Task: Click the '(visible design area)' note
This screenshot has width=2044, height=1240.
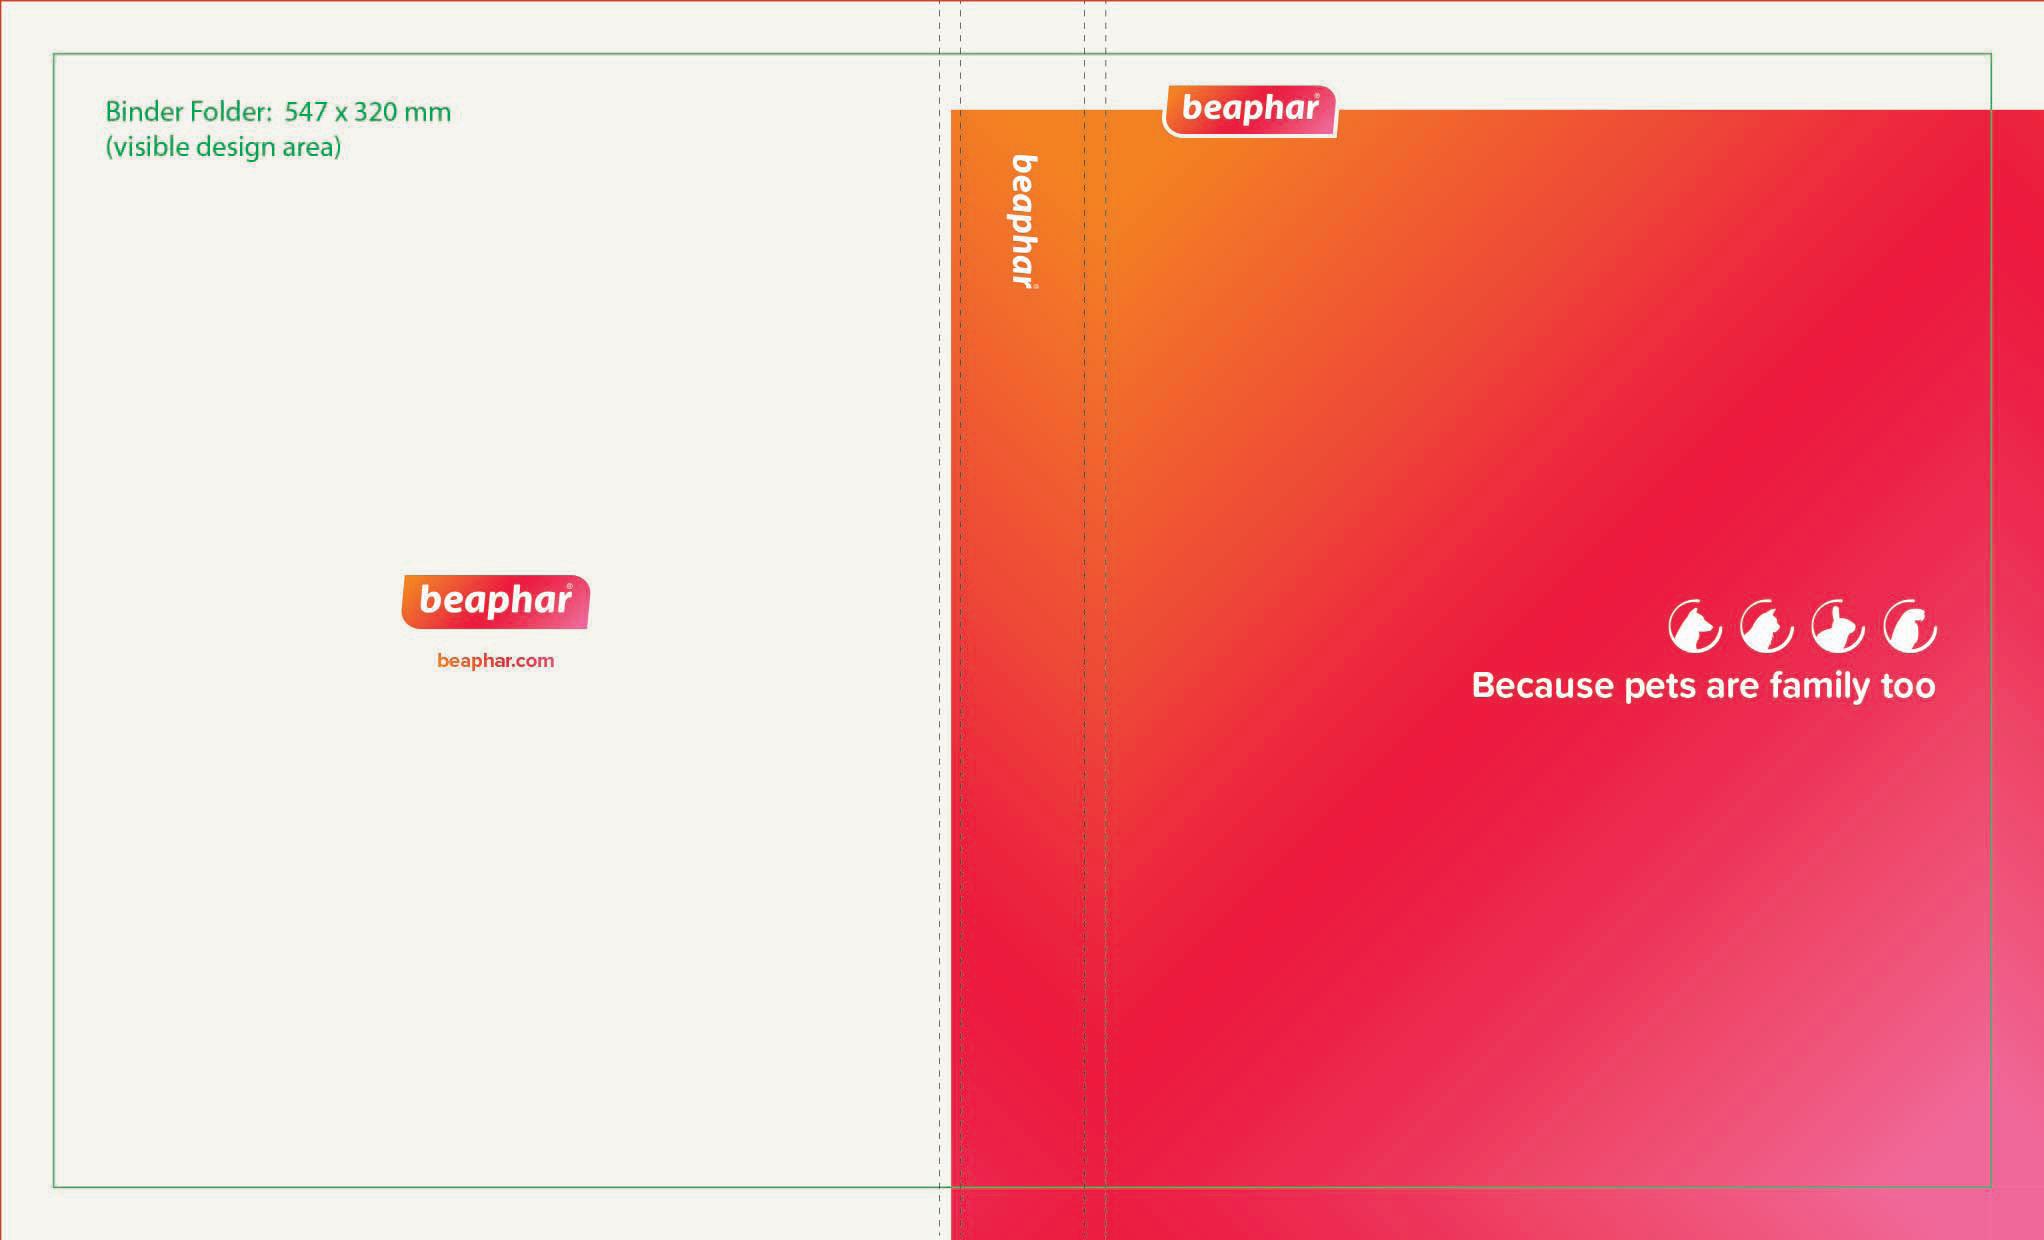Action: [223, 147]
